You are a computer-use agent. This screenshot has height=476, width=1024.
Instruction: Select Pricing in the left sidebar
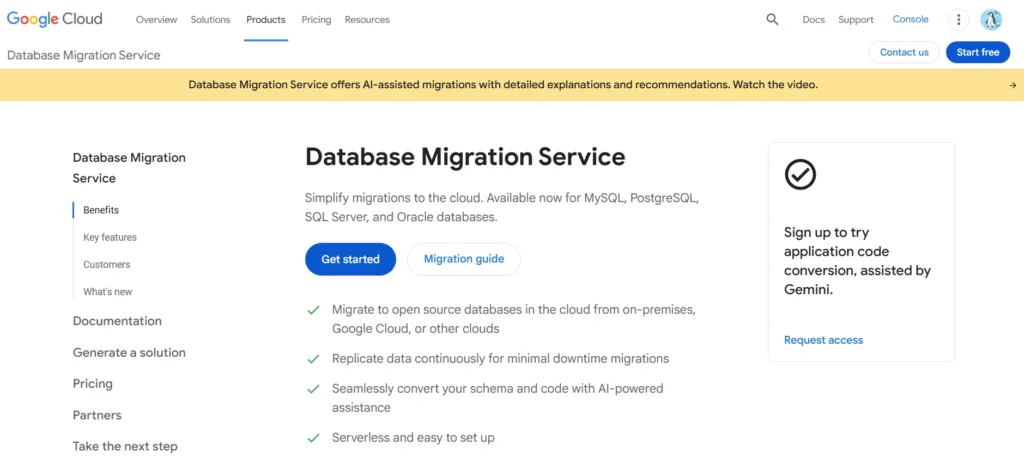pyautogui.click(x=92, y=384)
